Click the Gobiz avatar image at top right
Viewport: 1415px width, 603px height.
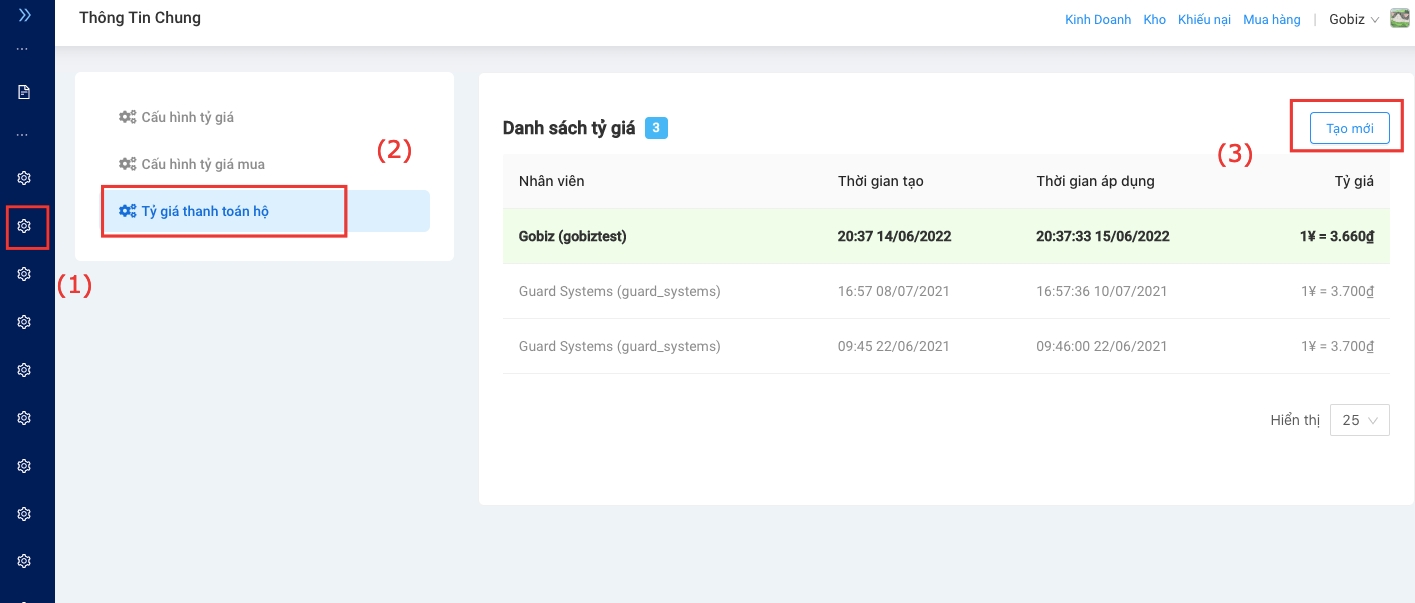tap(1399, 19)
